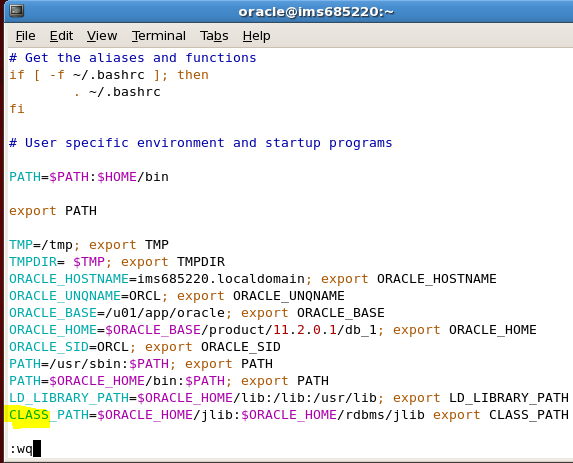Open the Terminal menu
The height and width of the screenshot is (463, 573).
point(159,36)
